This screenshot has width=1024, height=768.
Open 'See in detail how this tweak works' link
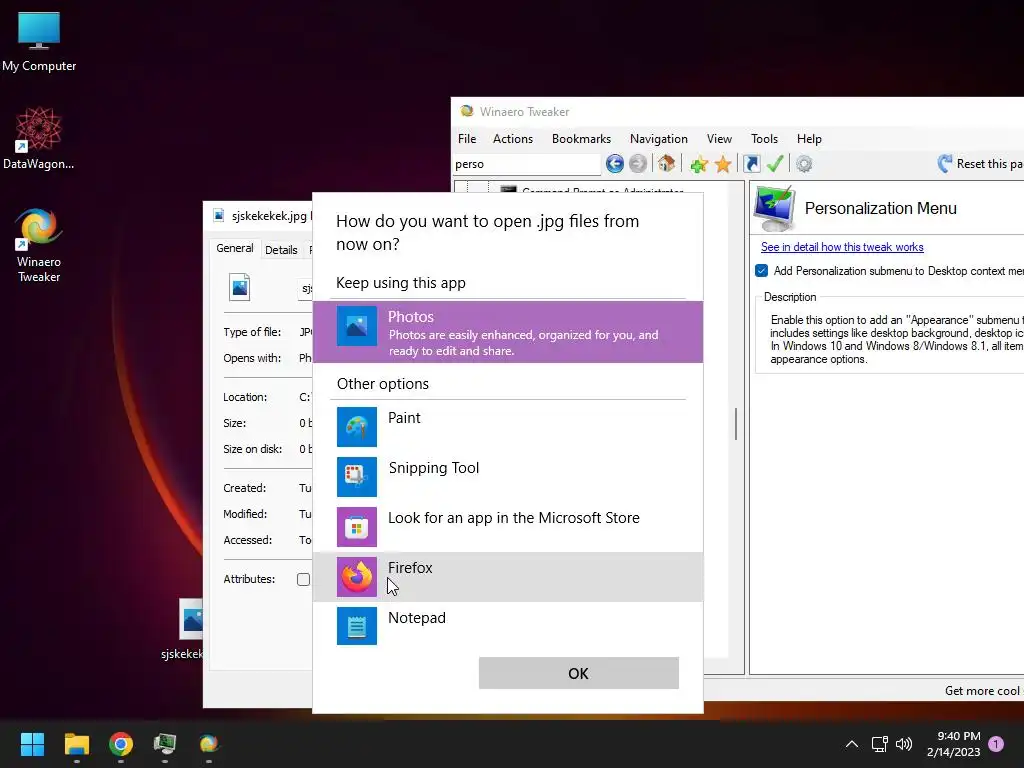pos(842,247)
